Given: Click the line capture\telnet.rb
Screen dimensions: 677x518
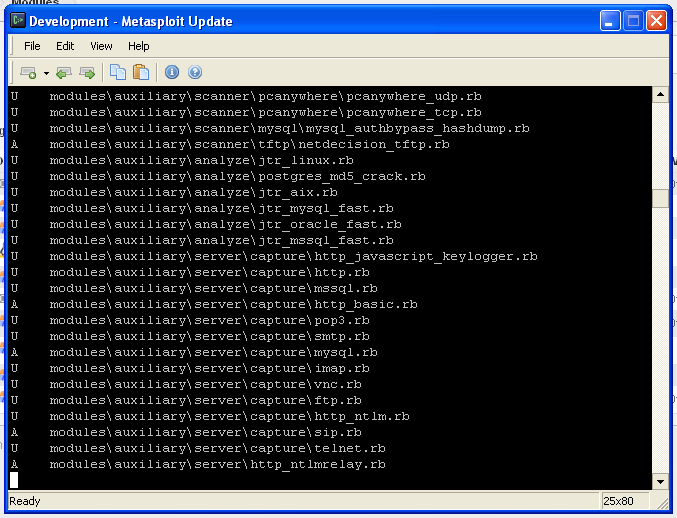Looking at the screenshot, I should (x=198, y=448).
